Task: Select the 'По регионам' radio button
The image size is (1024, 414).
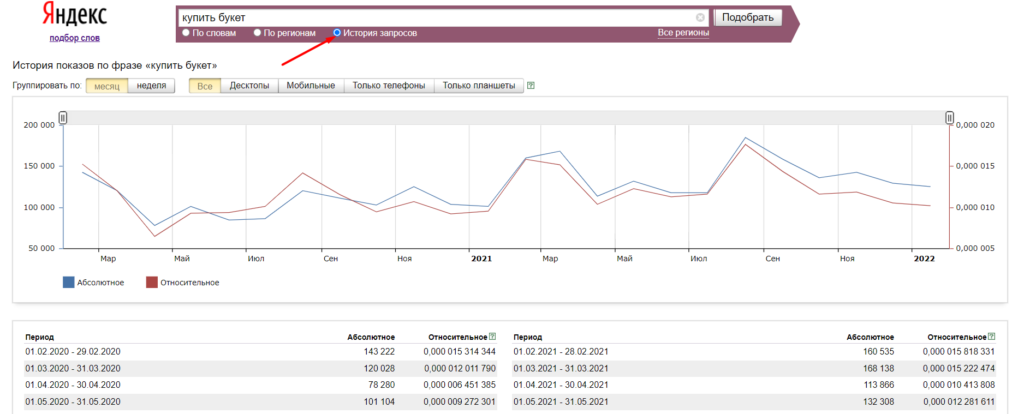Action: (x=257, y=33)
